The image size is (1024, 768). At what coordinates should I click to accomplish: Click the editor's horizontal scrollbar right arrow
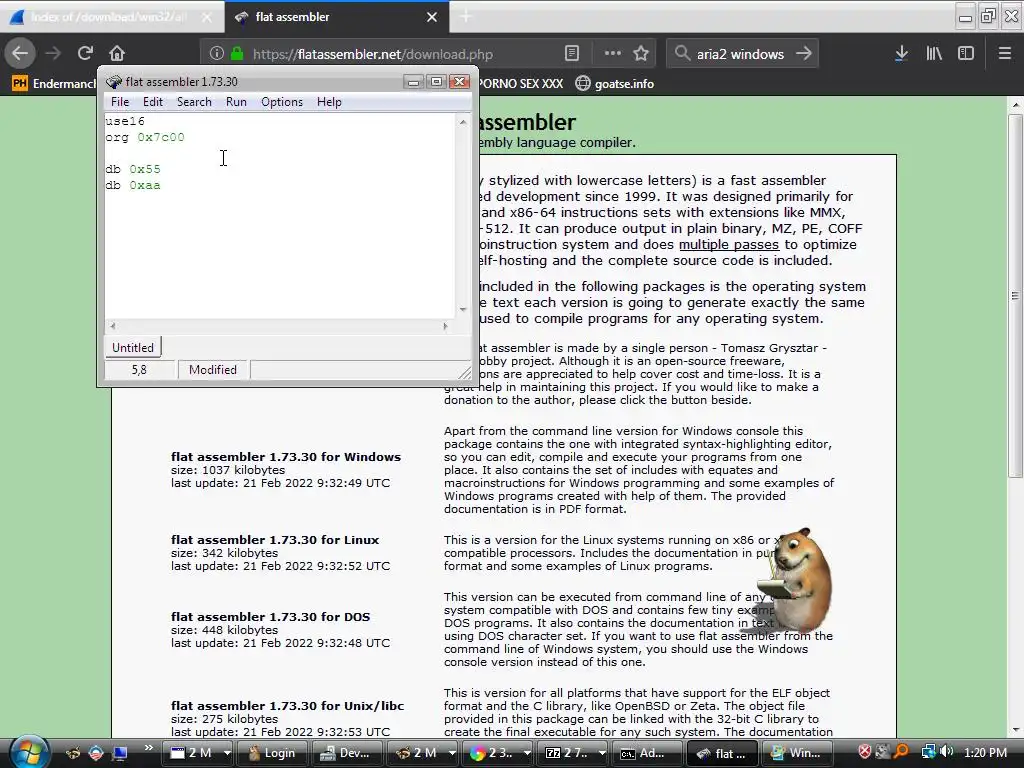click(445, 326)
